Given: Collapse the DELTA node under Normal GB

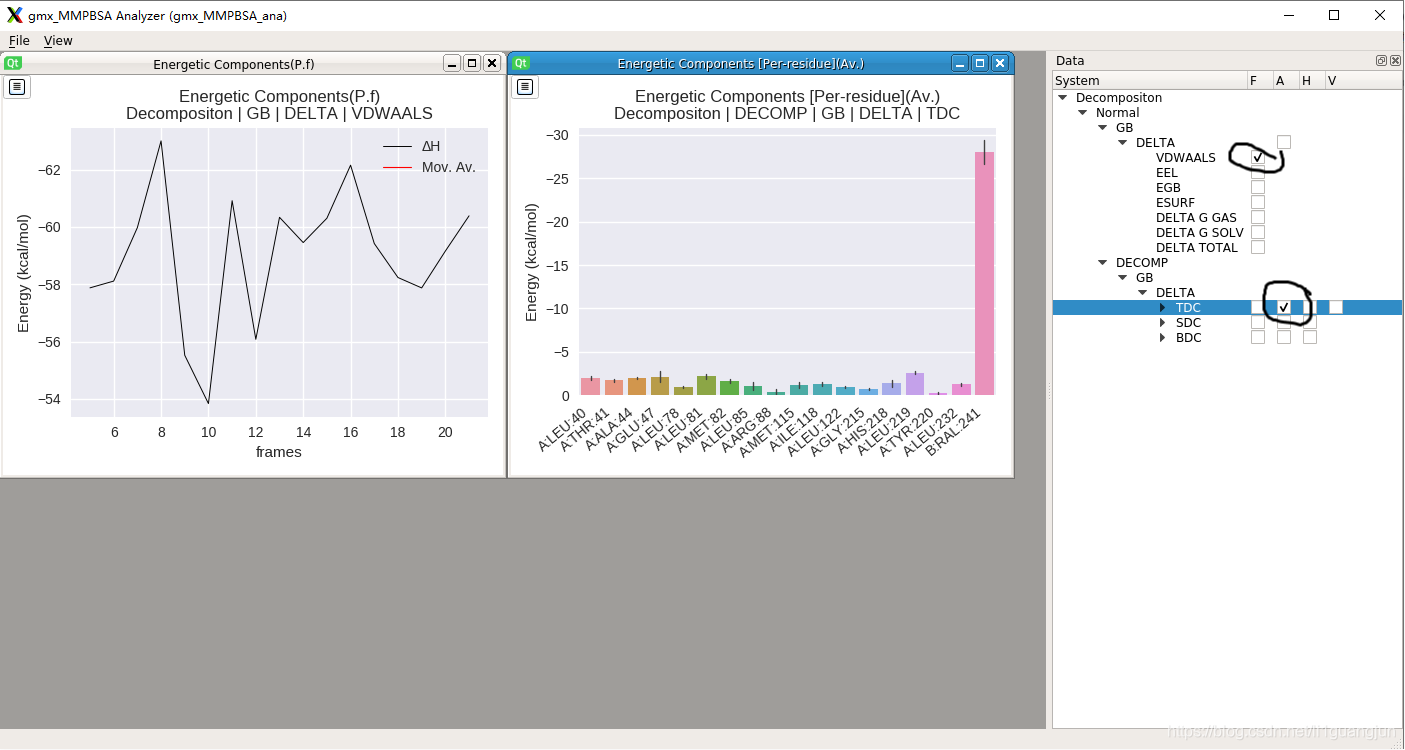Looking at the screenshot, I should [1122, 143].
